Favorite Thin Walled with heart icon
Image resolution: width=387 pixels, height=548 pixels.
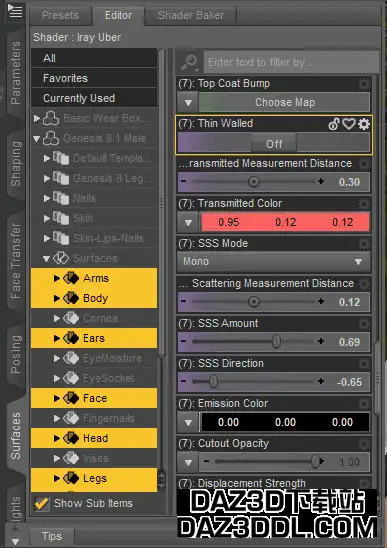[x=349, y=124]
